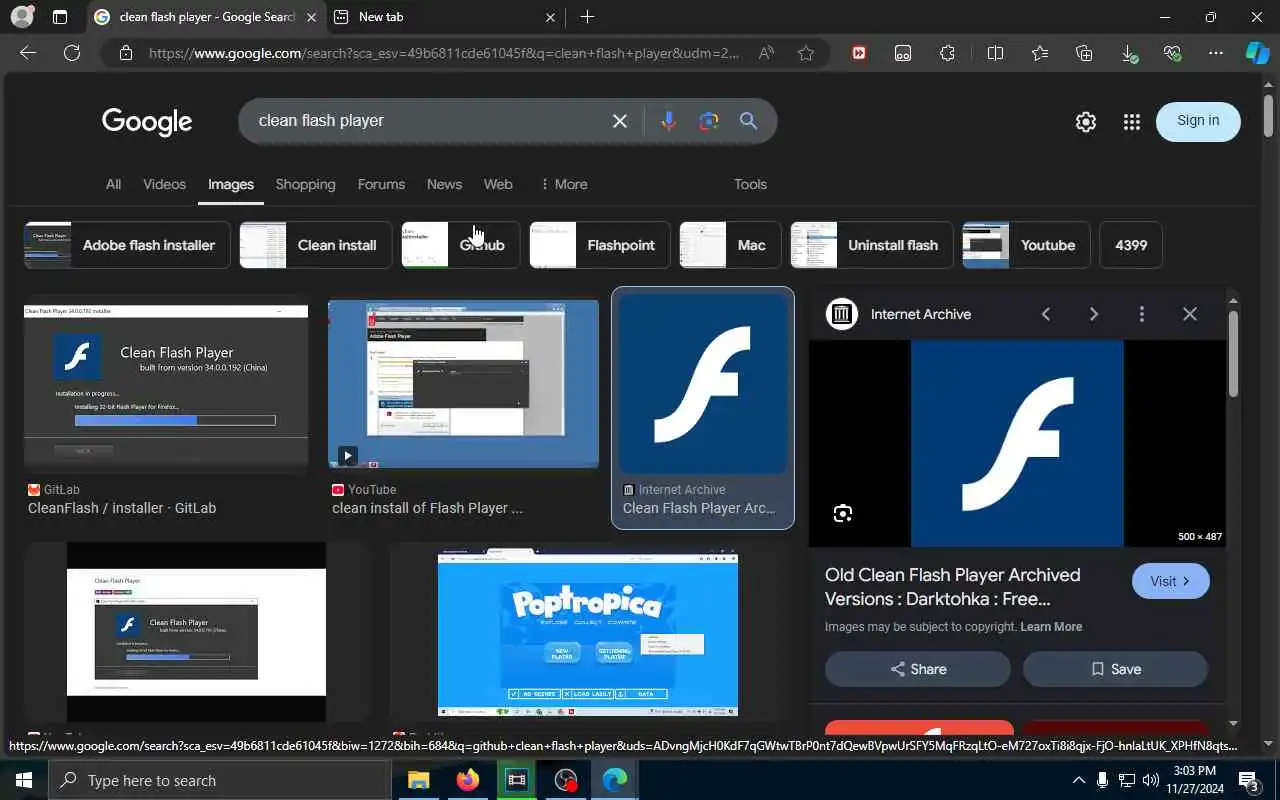Open the red extension icon in toolbar

[859, 53]
